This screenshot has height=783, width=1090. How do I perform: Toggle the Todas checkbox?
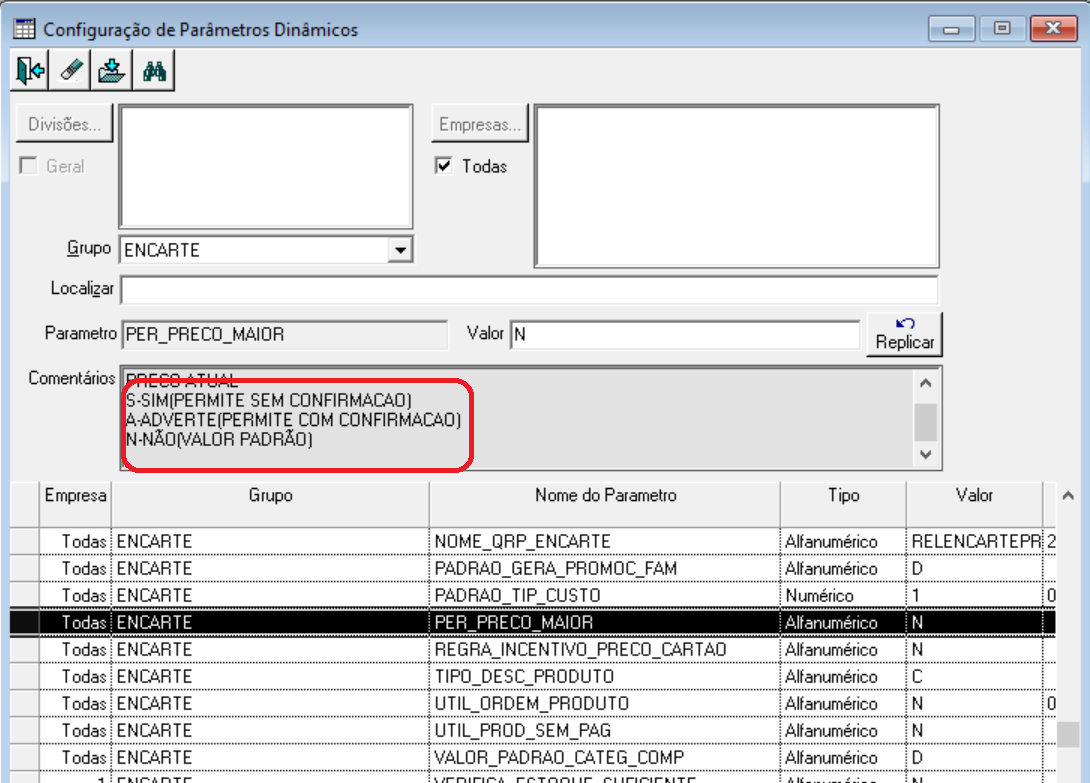444,166
